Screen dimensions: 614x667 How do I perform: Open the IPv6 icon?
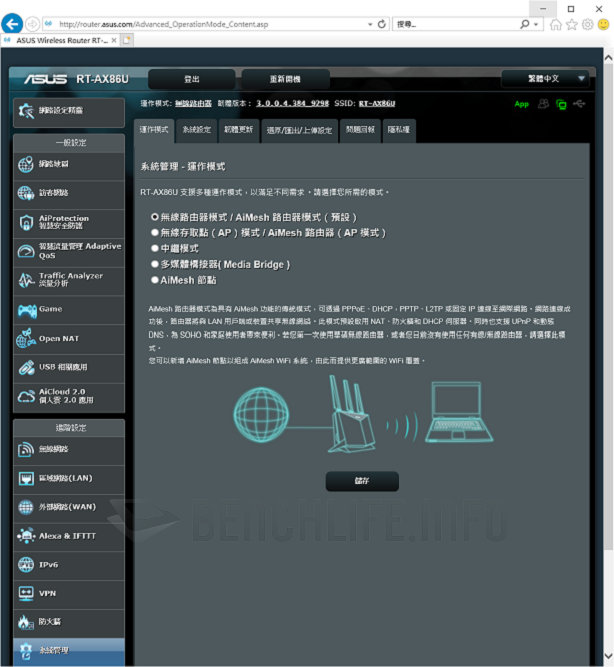[x=26, y=565]
